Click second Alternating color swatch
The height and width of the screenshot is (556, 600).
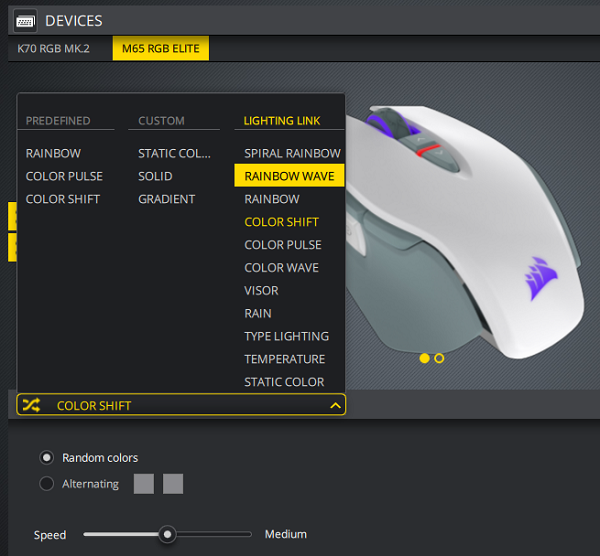[x=173, y=484]
